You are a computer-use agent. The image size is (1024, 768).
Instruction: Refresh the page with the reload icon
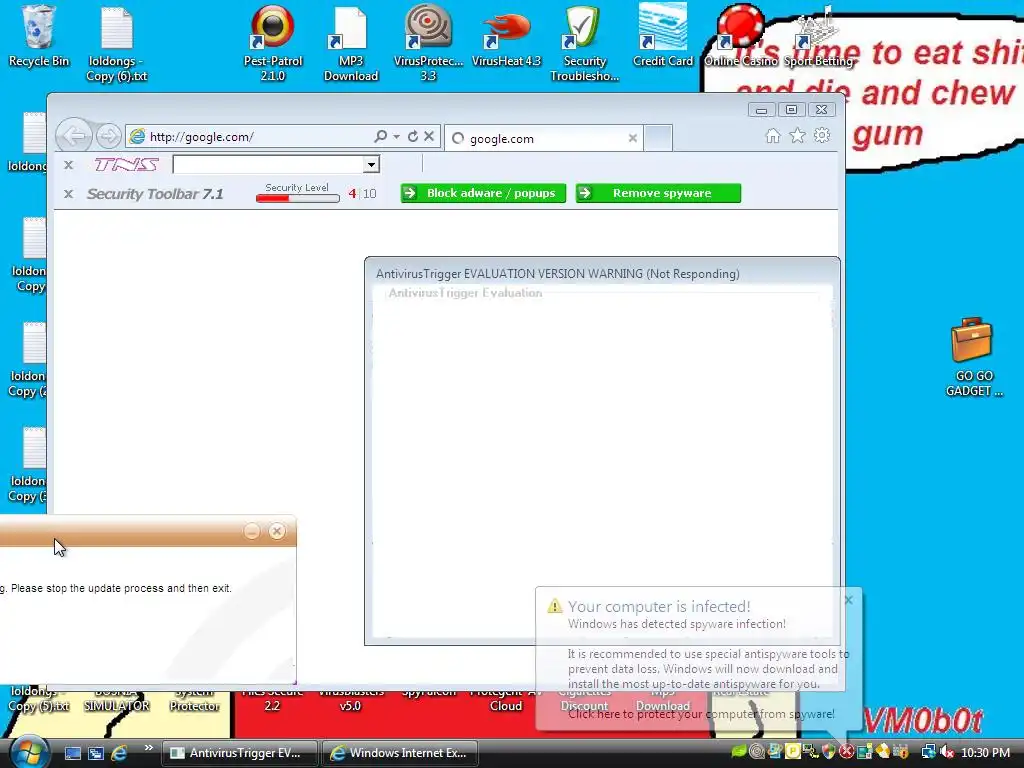pyautogui.click(x=413, y=136)
